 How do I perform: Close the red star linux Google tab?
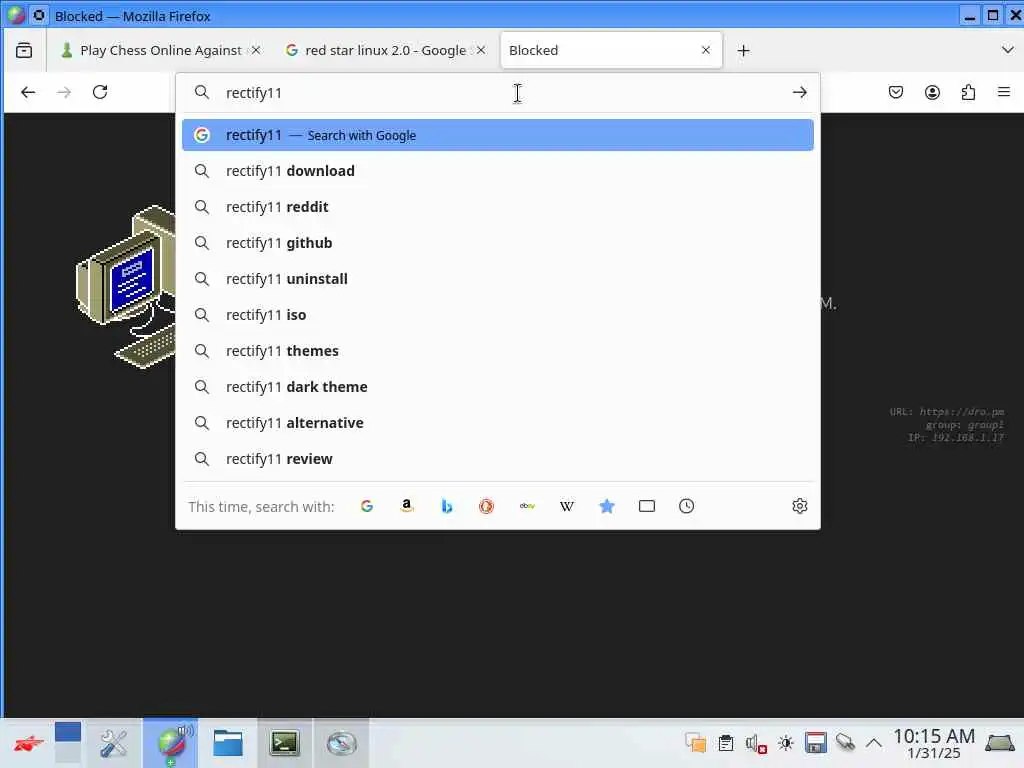(x=481, y=50)
